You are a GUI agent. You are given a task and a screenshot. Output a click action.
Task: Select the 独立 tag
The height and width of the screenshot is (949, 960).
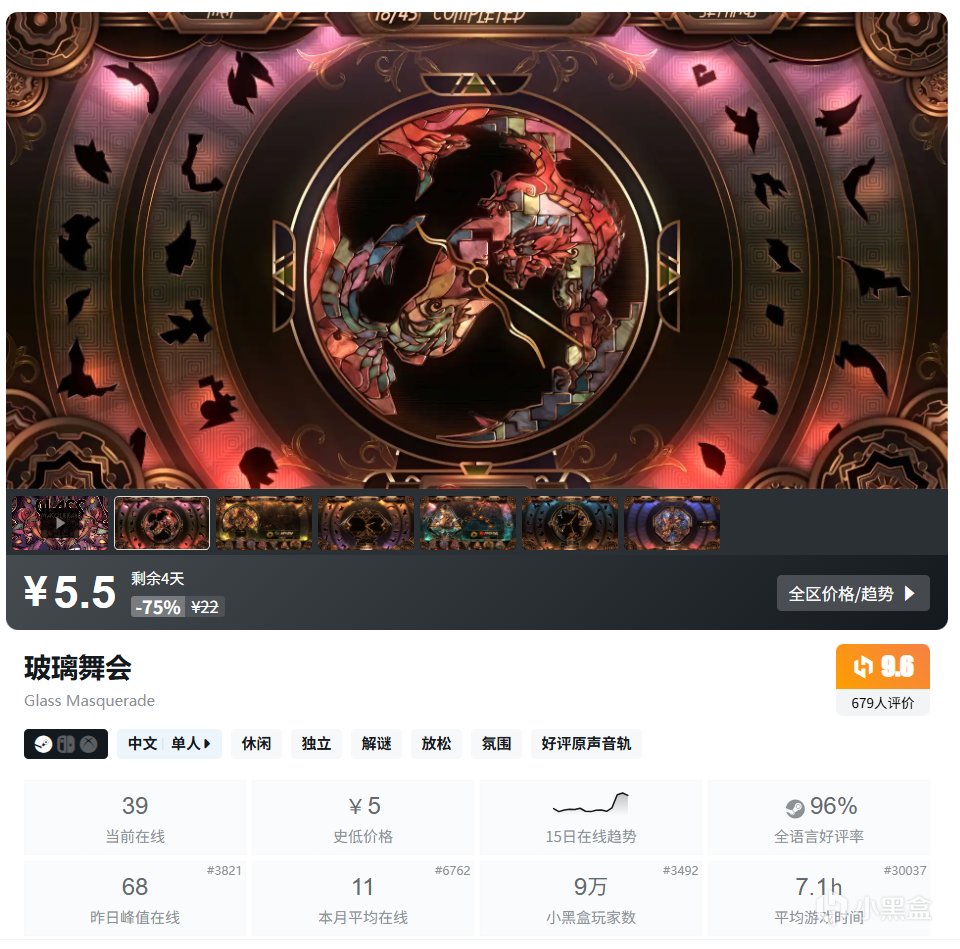[316, 744]
